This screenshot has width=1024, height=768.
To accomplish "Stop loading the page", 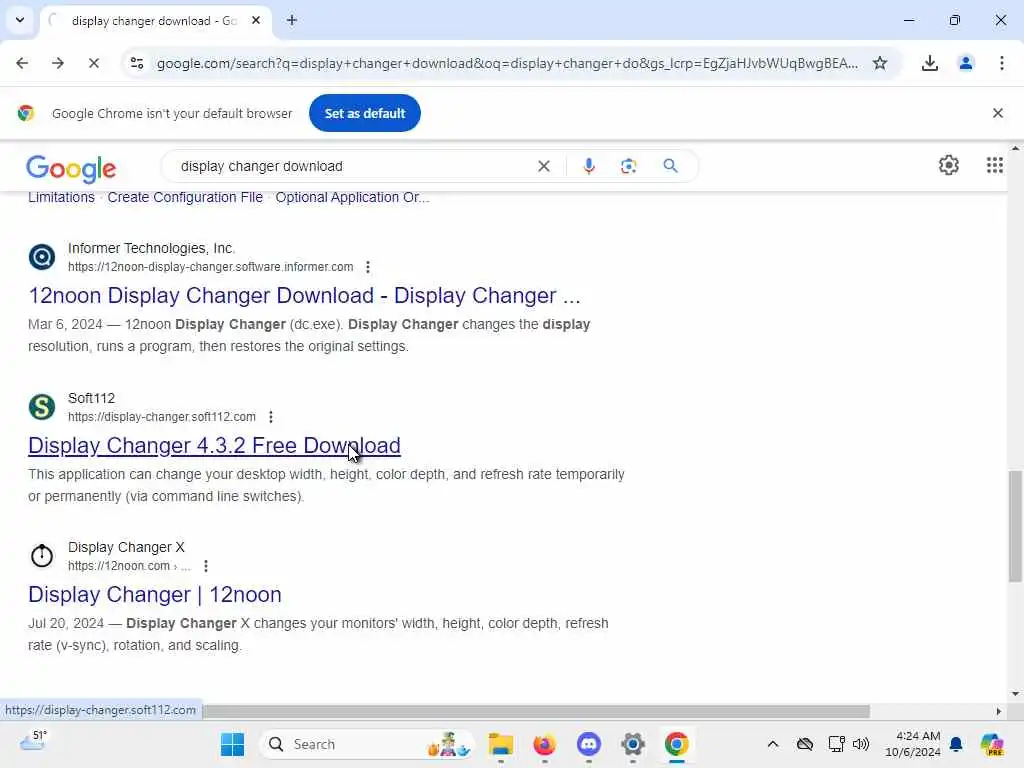I will pyautogui.click(x=93, y=63).
